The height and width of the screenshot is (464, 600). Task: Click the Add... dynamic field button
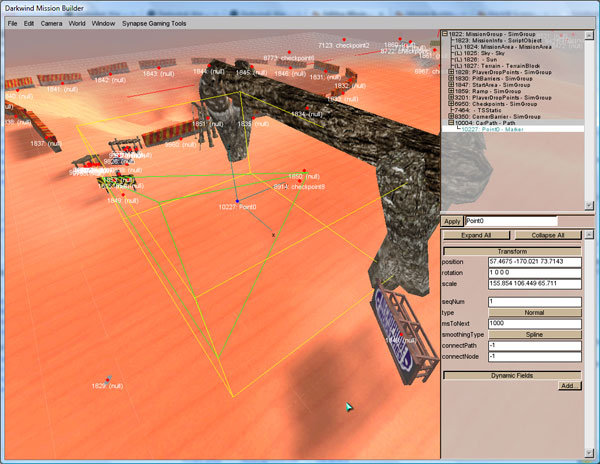(568, 385)
